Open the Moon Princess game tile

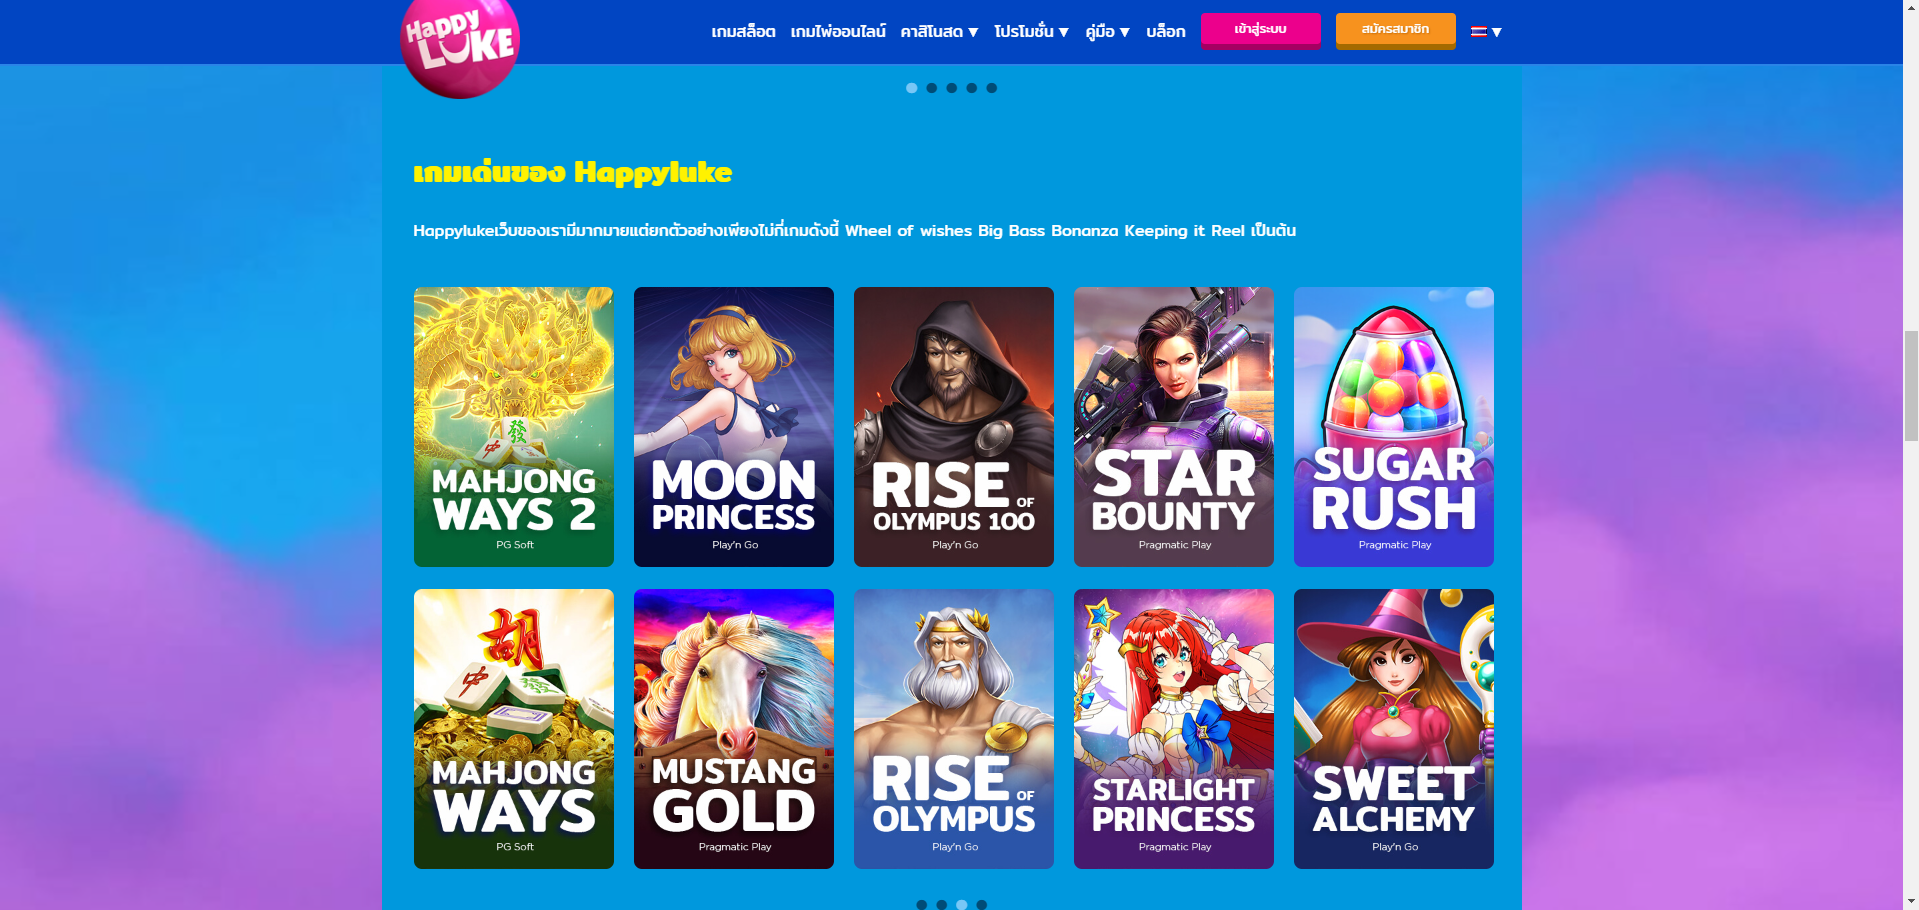pyautogui.click(x=734, y=427)
